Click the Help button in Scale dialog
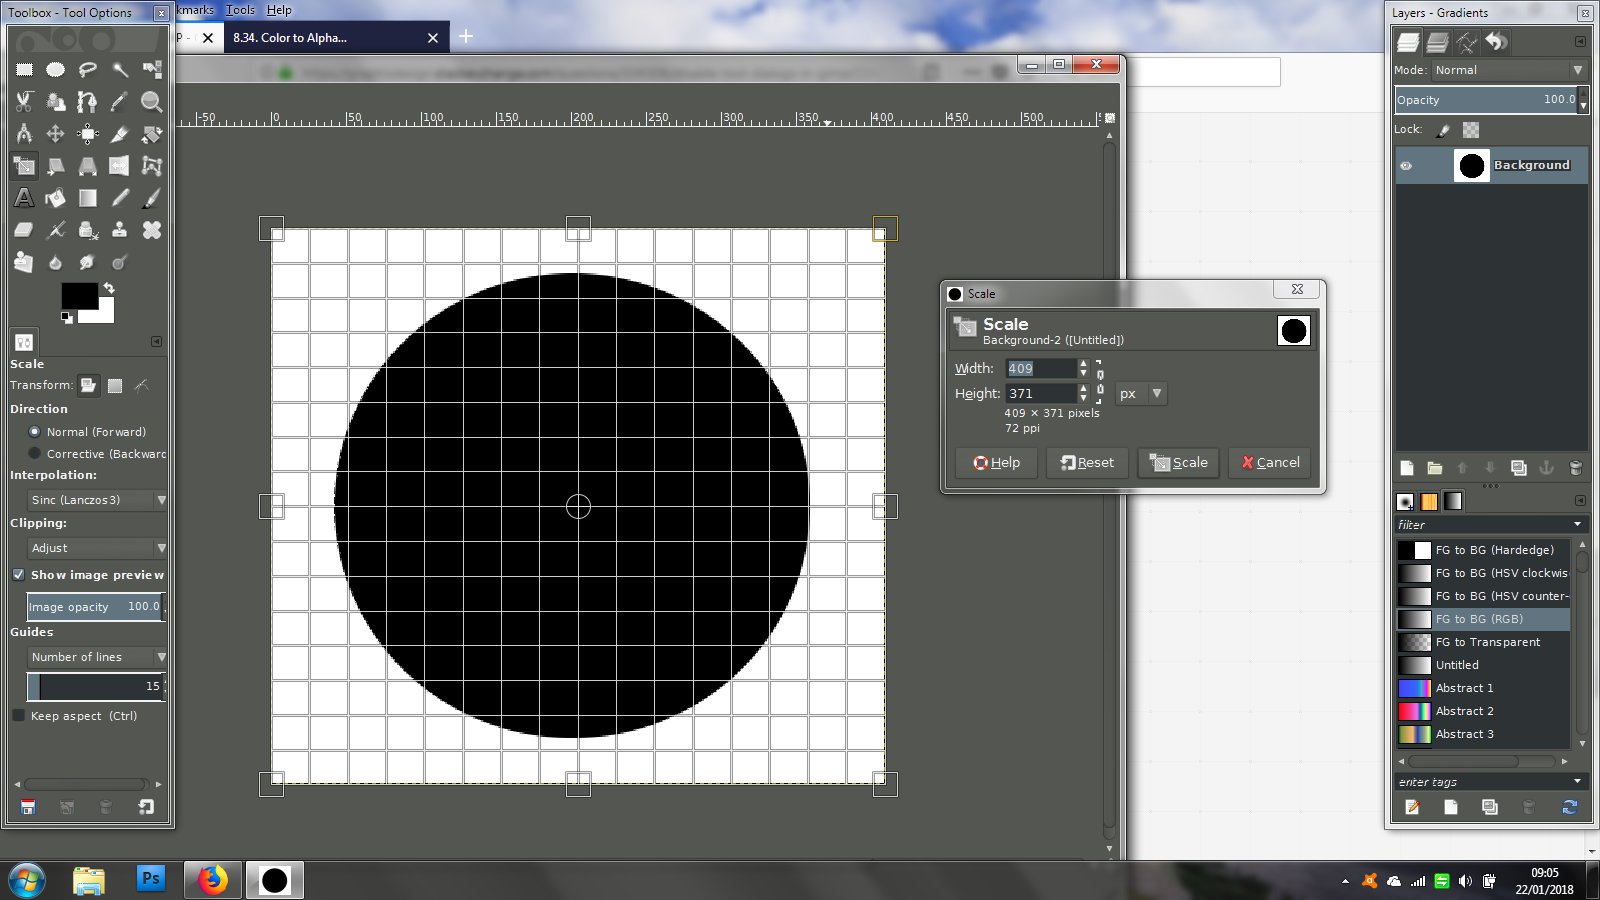 click(x=996, y=463)
